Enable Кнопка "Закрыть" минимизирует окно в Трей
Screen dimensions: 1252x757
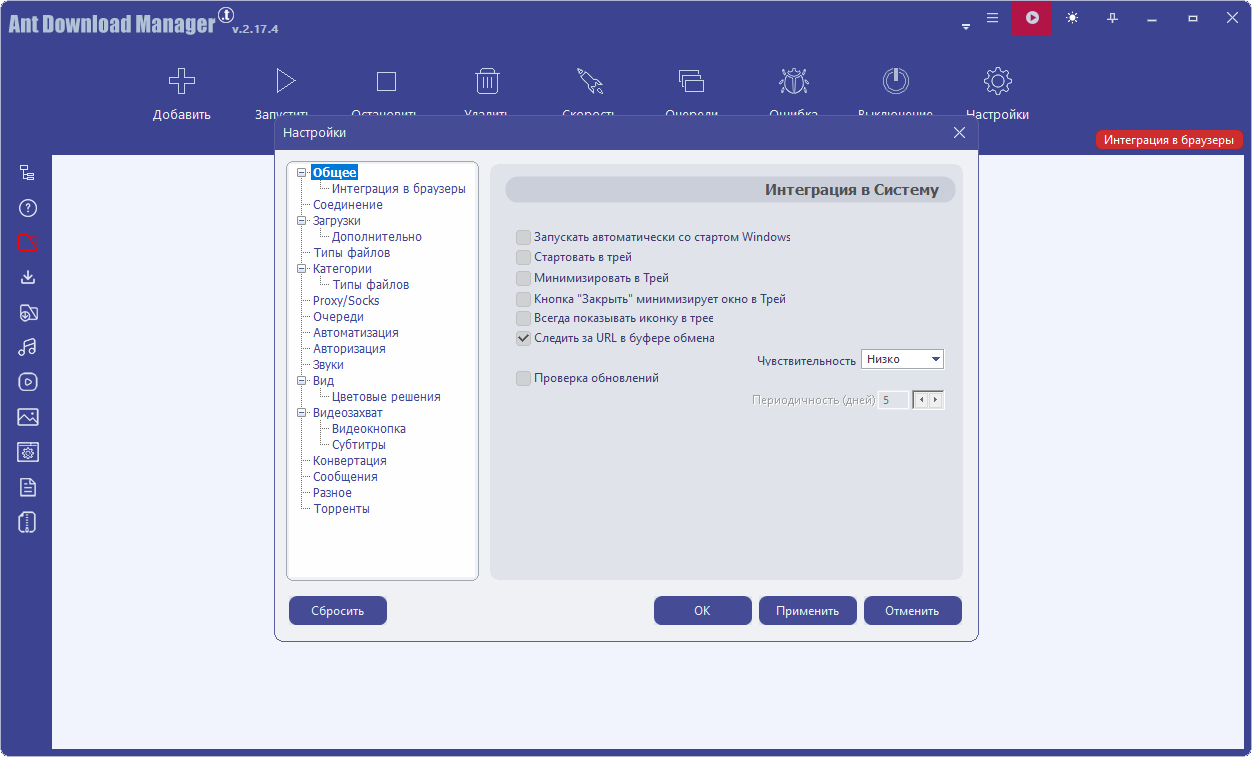tap(523, 298)
